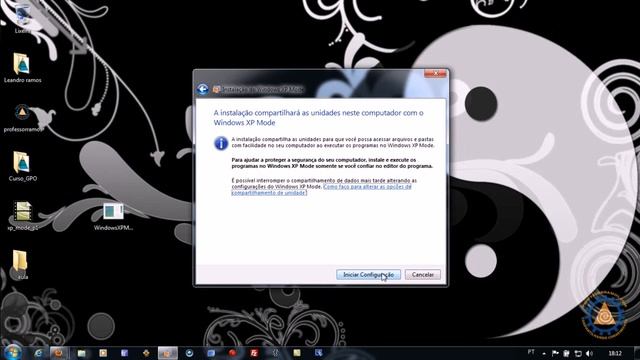Viewport: 640px width, 360px height.
Task: Open the Lixeira recycle bin icon
Action: click(22, 18)
